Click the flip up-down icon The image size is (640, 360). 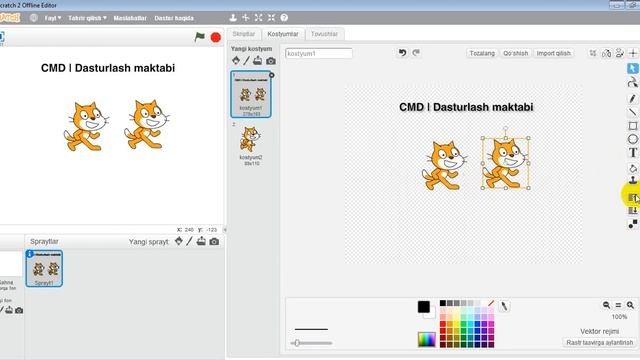click(620, 53)
